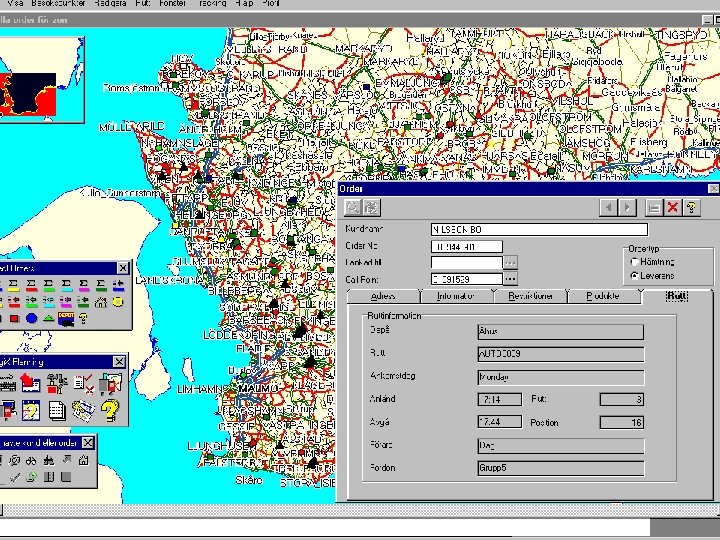Select the light green sum line tool
Viewport: 720px width, 540px height.
click(x=49, y=286)
